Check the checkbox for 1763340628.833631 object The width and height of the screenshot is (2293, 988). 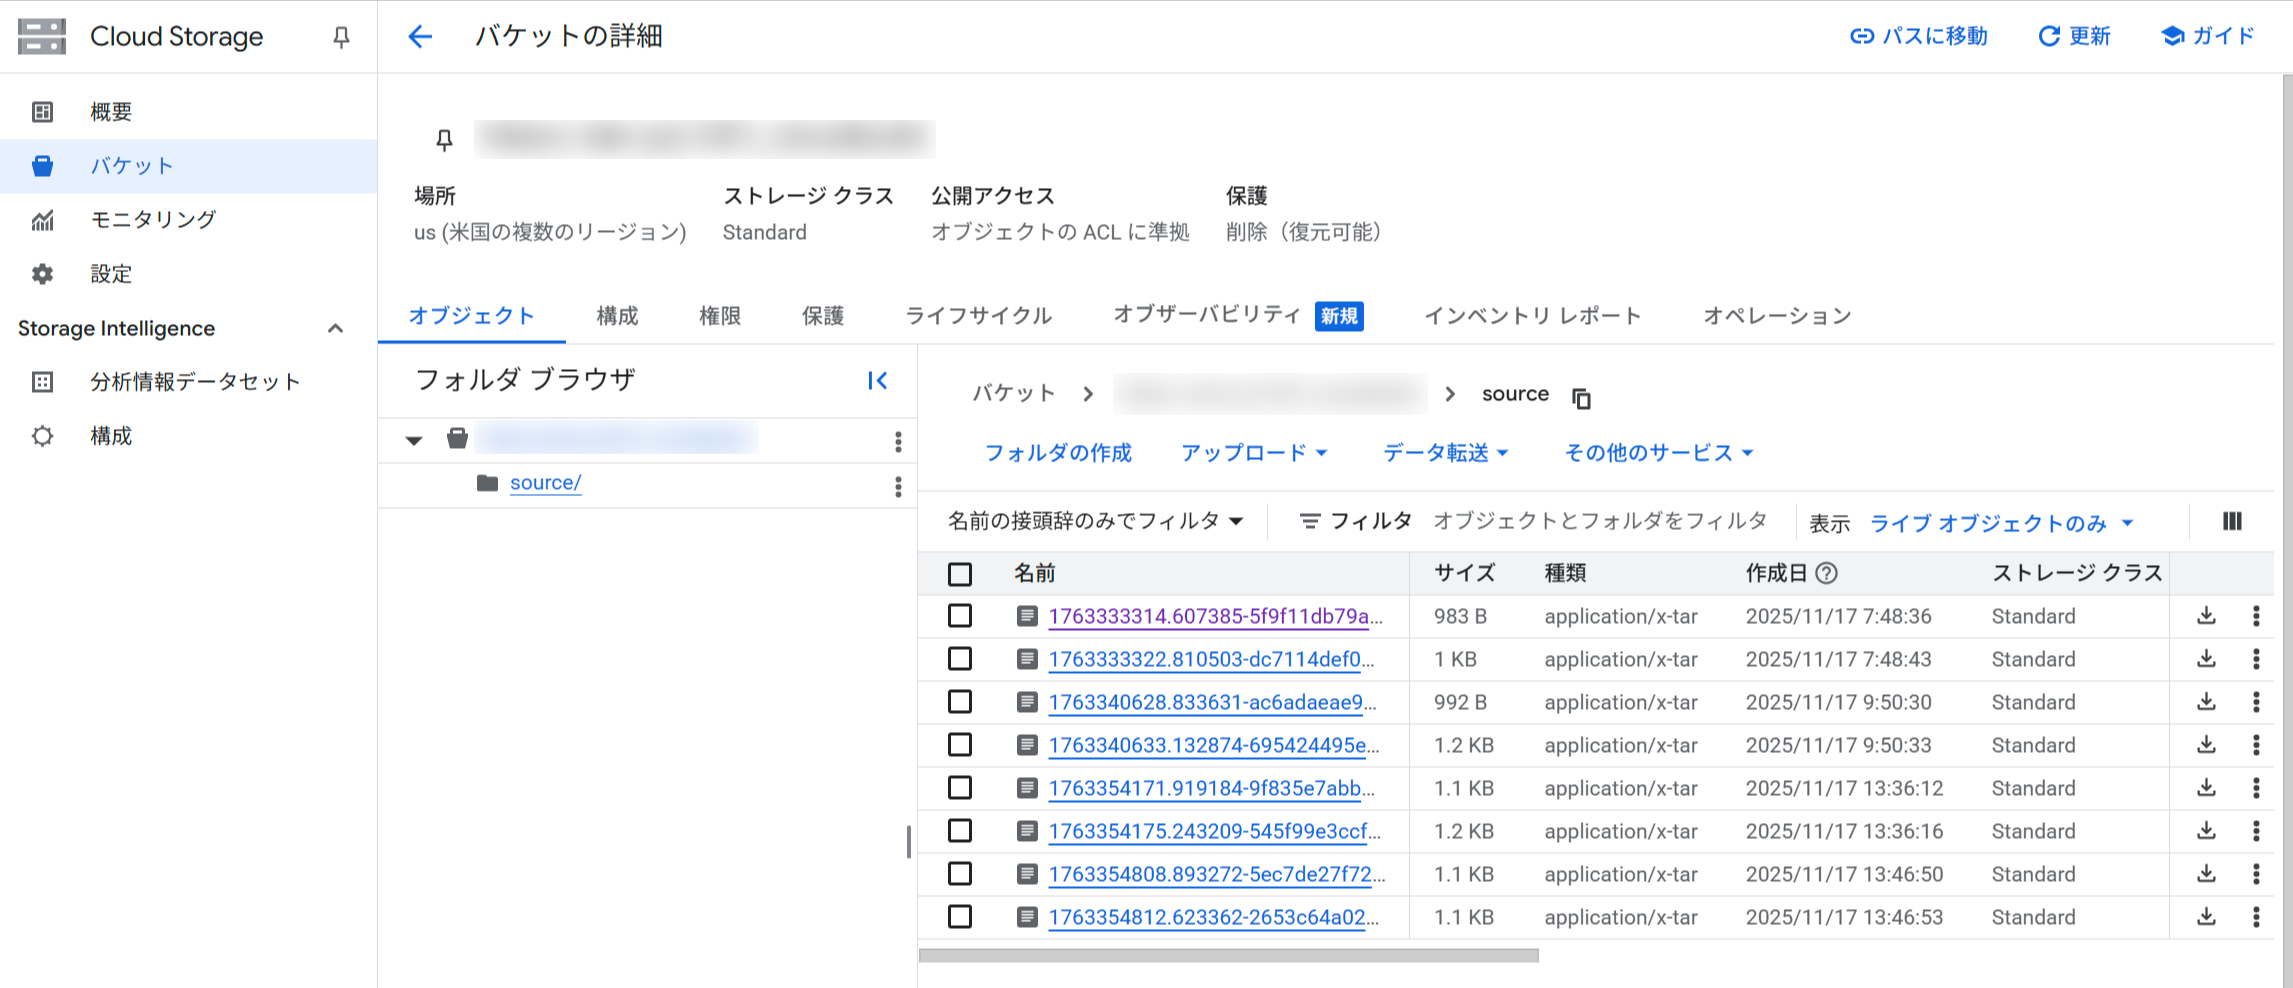click(x=960, y=702)
